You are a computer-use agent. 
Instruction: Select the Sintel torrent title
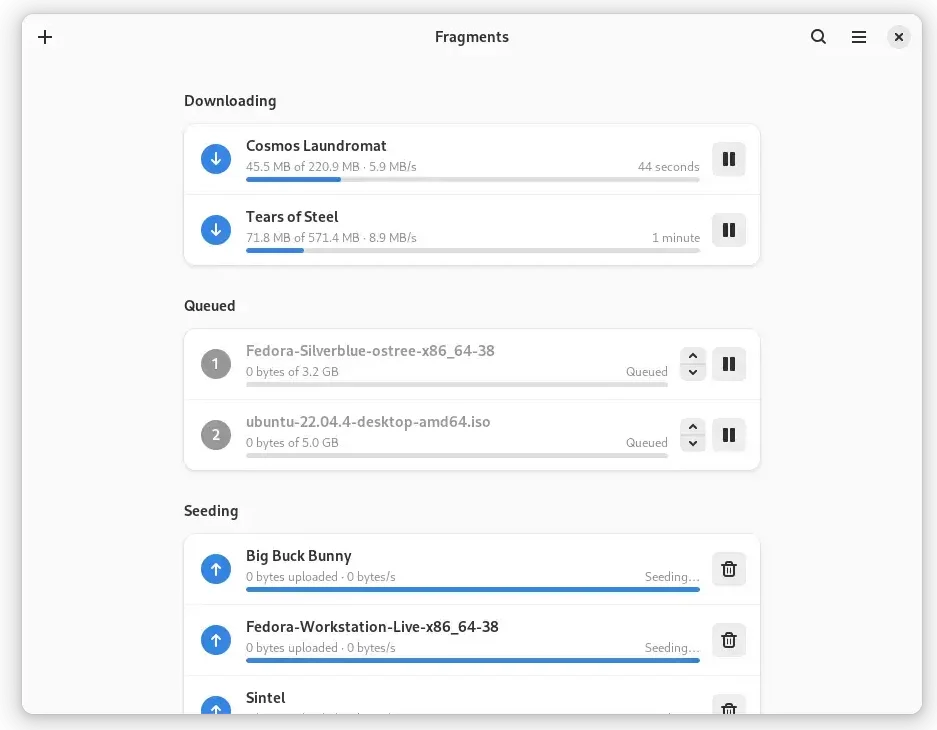click(x=265, y=698)
